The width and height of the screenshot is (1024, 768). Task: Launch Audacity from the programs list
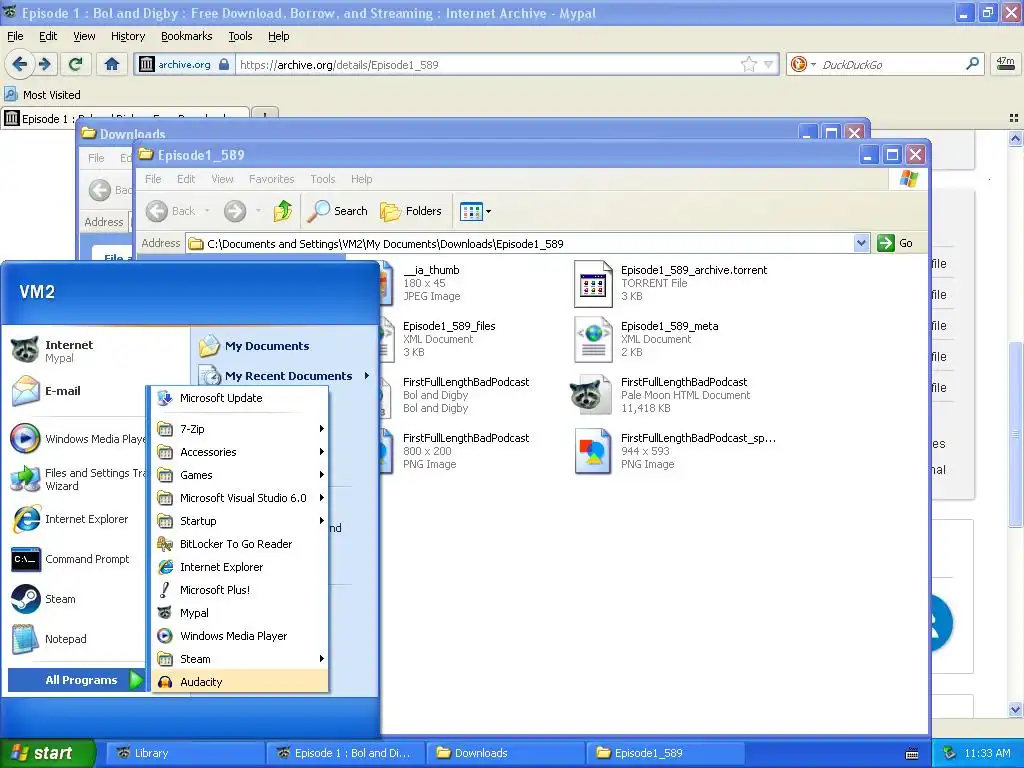240,681
